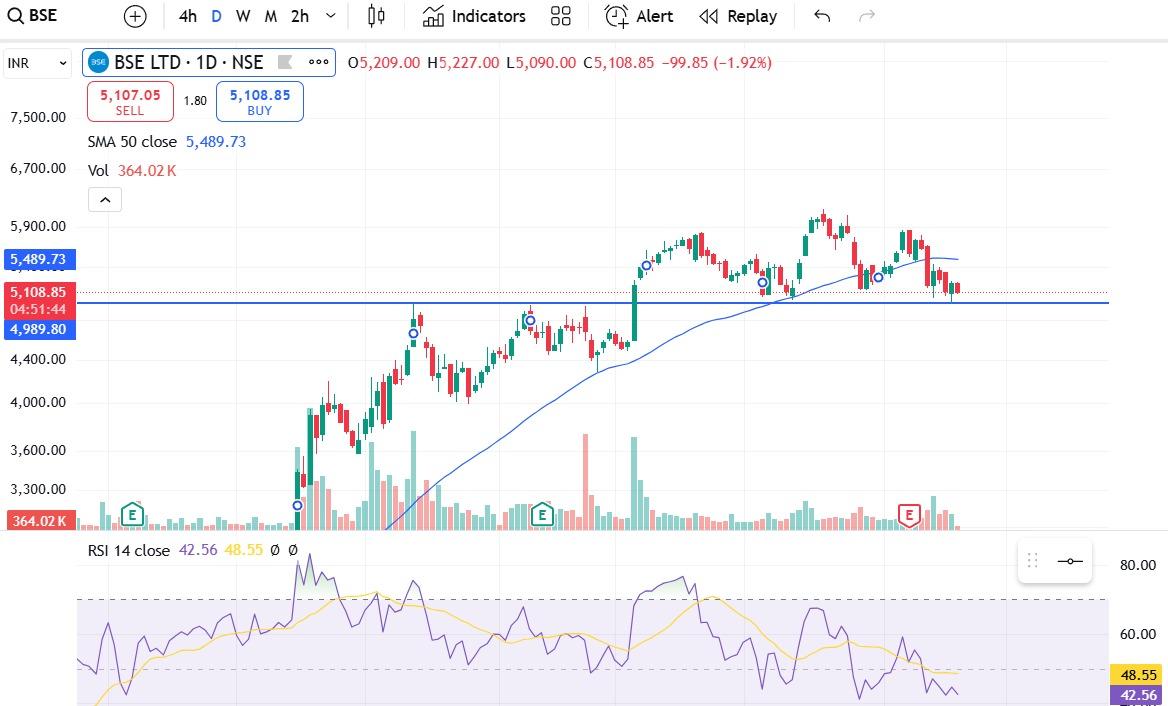Click the add symbol plus icon
This screenshot has height=706, width=1168.
(x=135, y=16)
